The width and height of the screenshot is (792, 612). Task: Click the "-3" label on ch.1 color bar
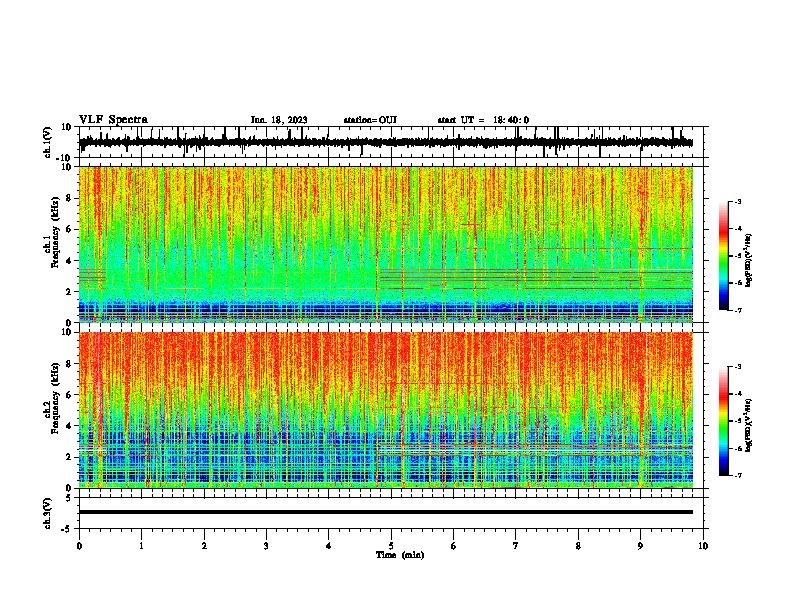738,201
